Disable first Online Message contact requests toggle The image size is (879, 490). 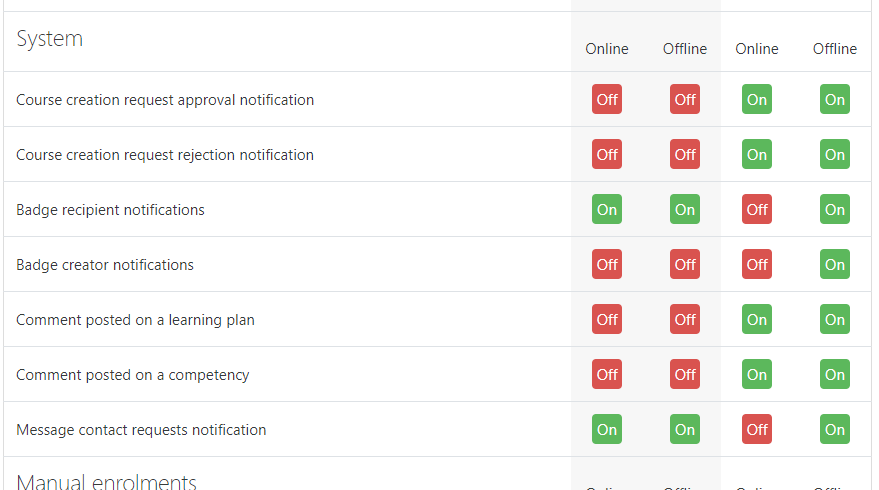pos(607,429)
